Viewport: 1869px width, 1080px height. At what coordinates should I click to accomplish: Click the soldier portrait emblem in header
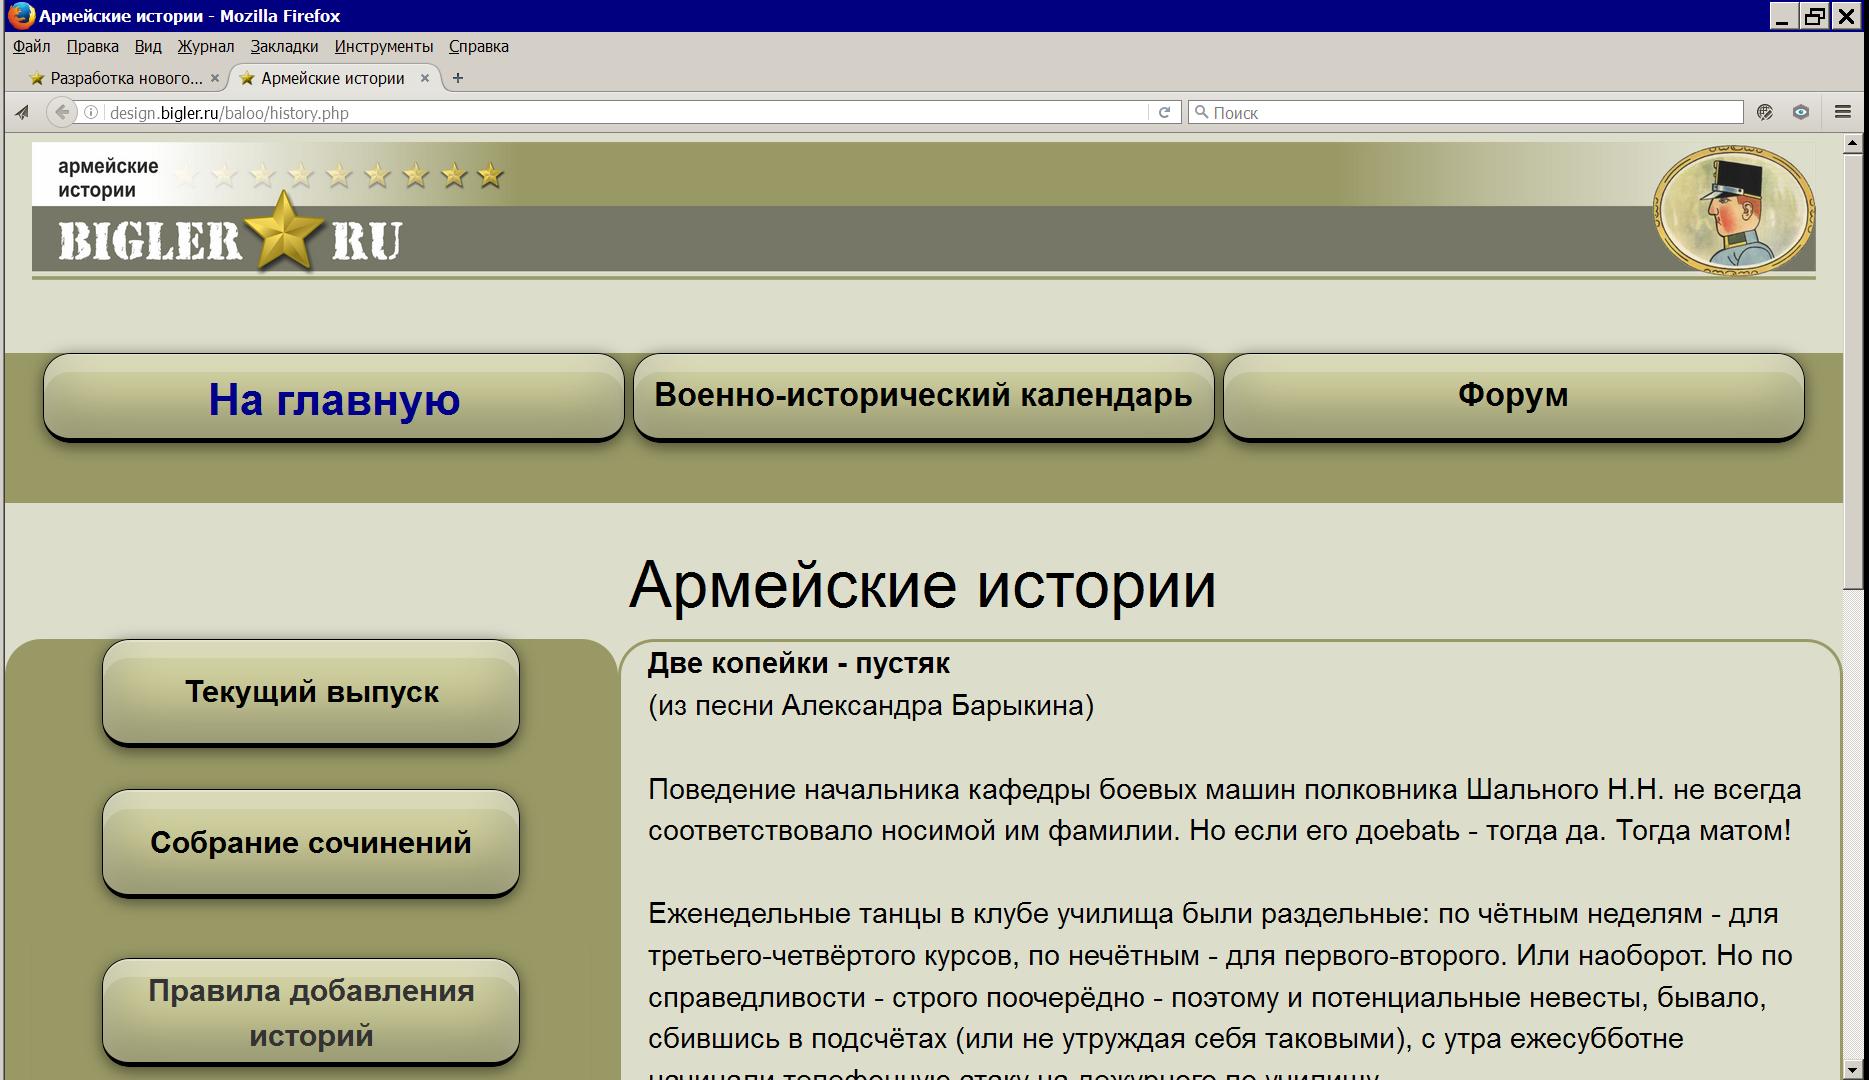[1733, 211]
